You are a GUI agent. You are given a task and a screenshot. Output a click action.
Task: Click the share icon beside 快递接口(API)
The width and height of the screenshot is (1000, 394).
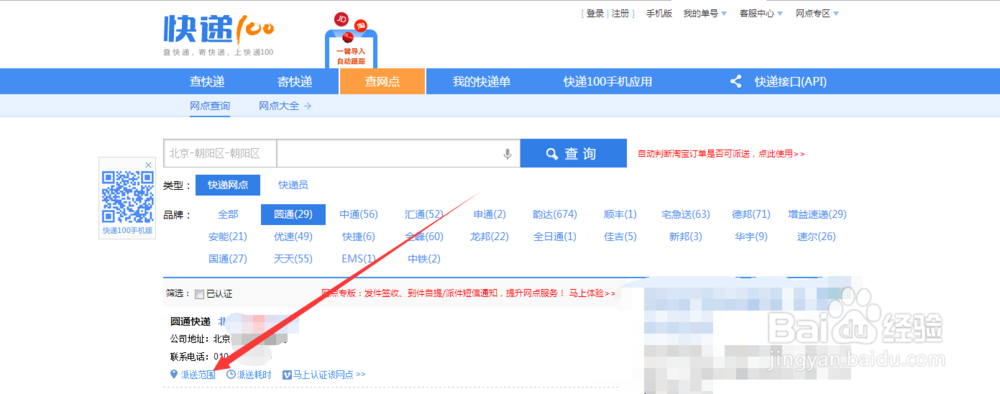[736, 82]
